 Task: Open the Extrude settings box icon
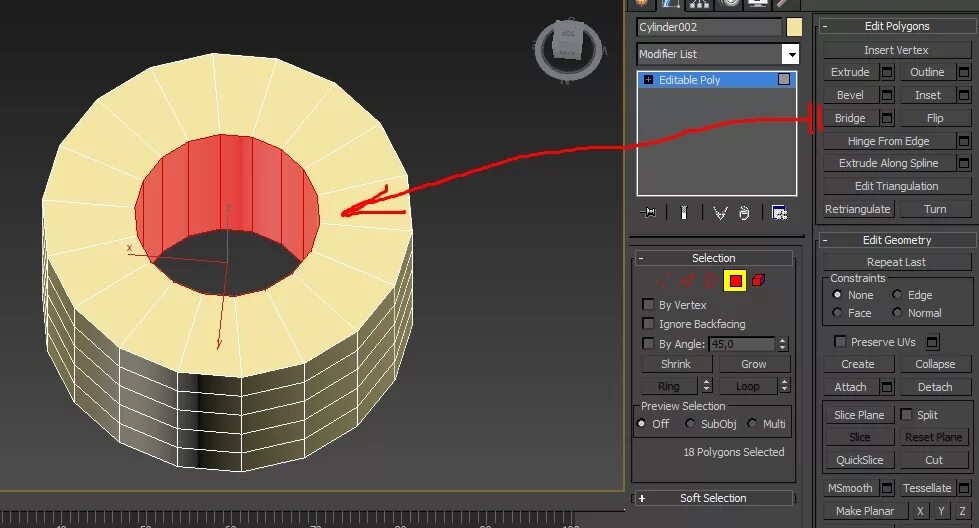(887, 72)
